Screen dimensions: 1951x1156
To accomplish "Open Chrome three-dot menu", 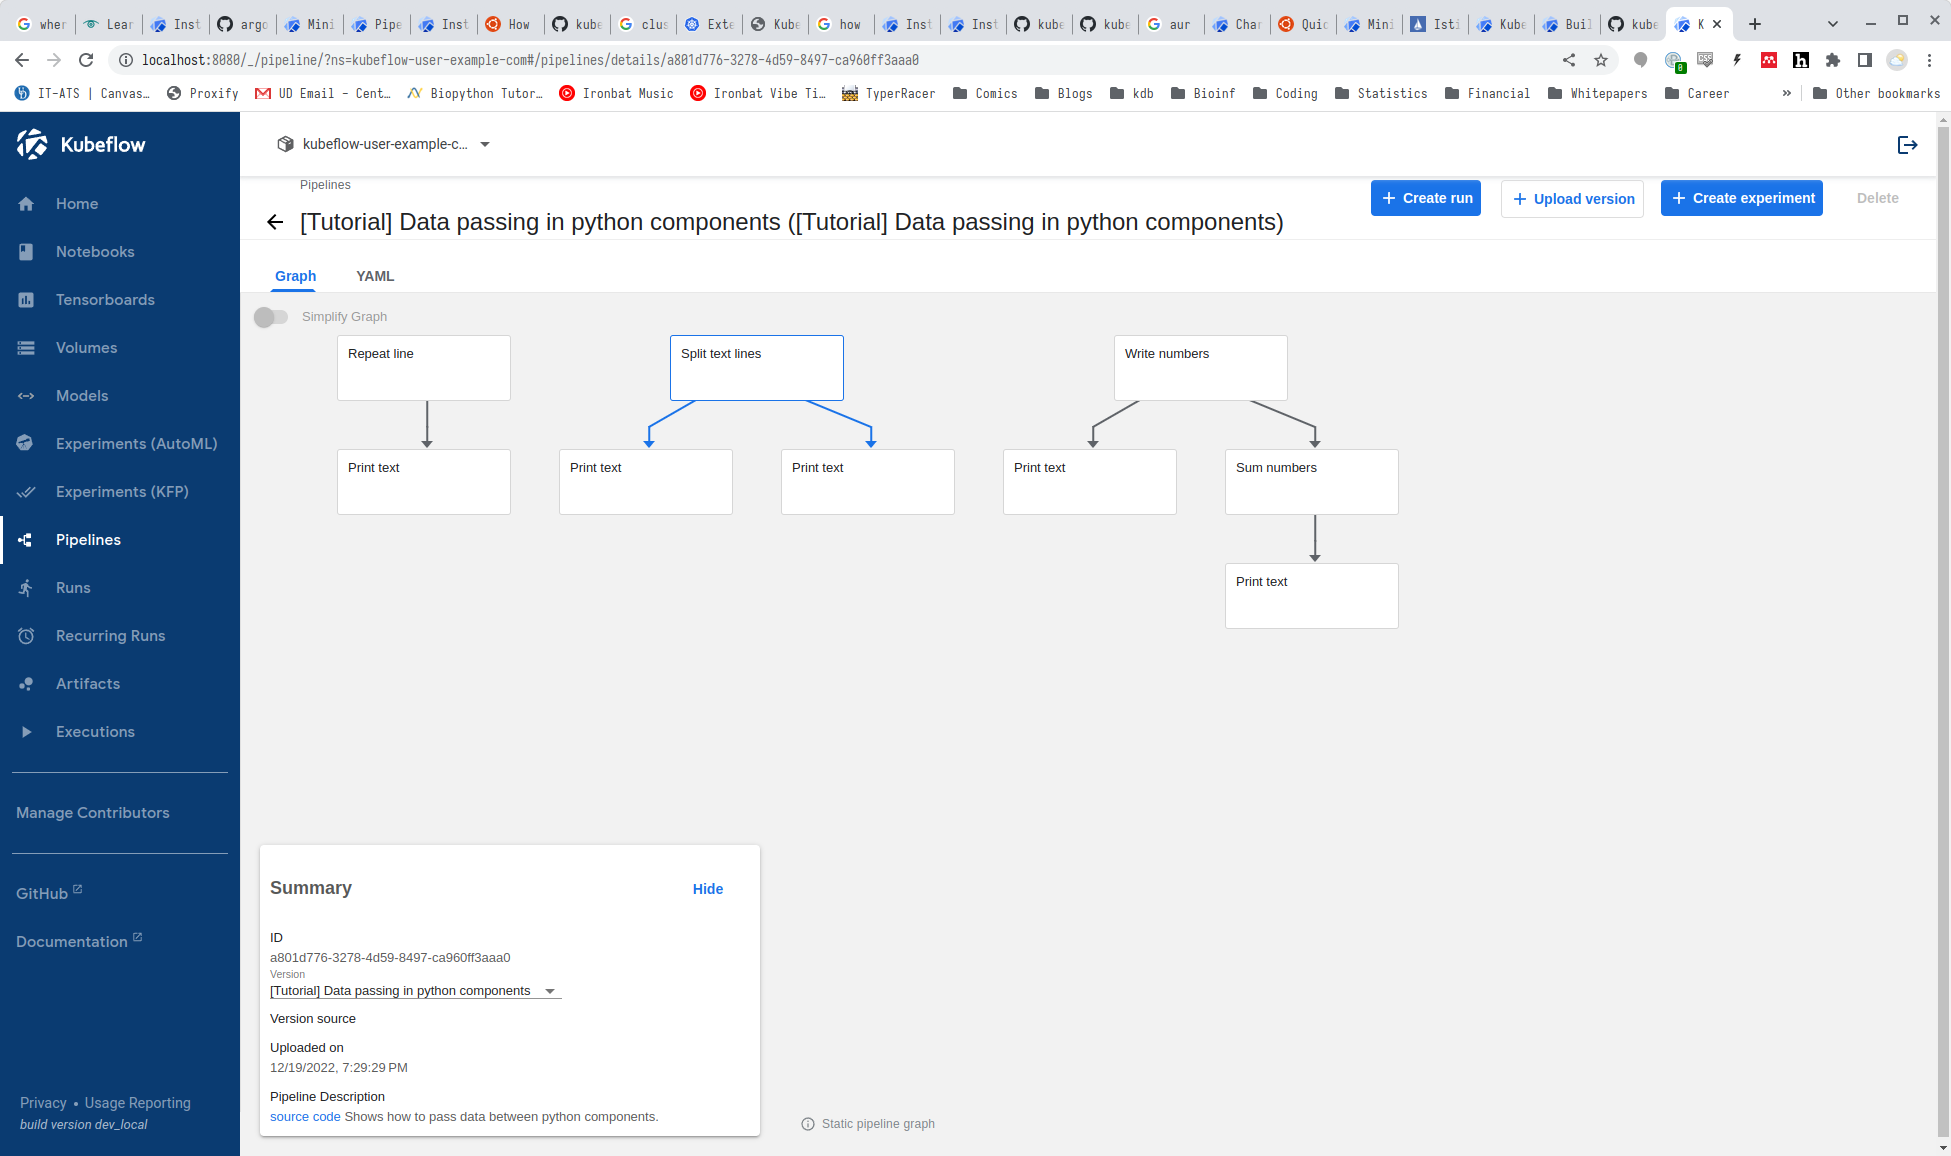I will pyautogui.click(x=1930, y=60).
